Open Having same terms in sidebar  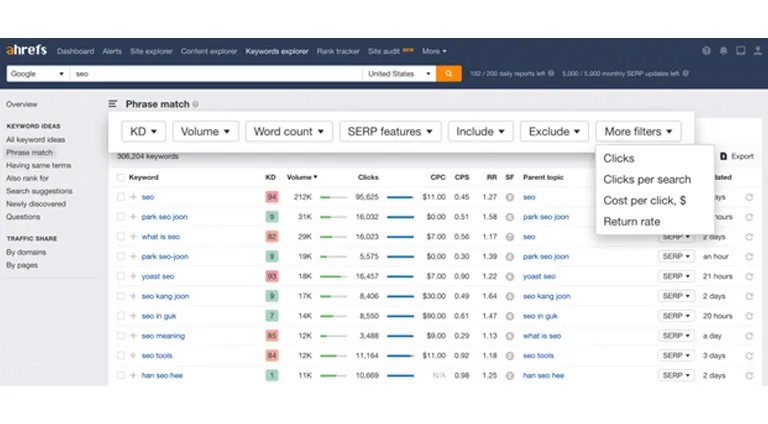tap(38, 165)
